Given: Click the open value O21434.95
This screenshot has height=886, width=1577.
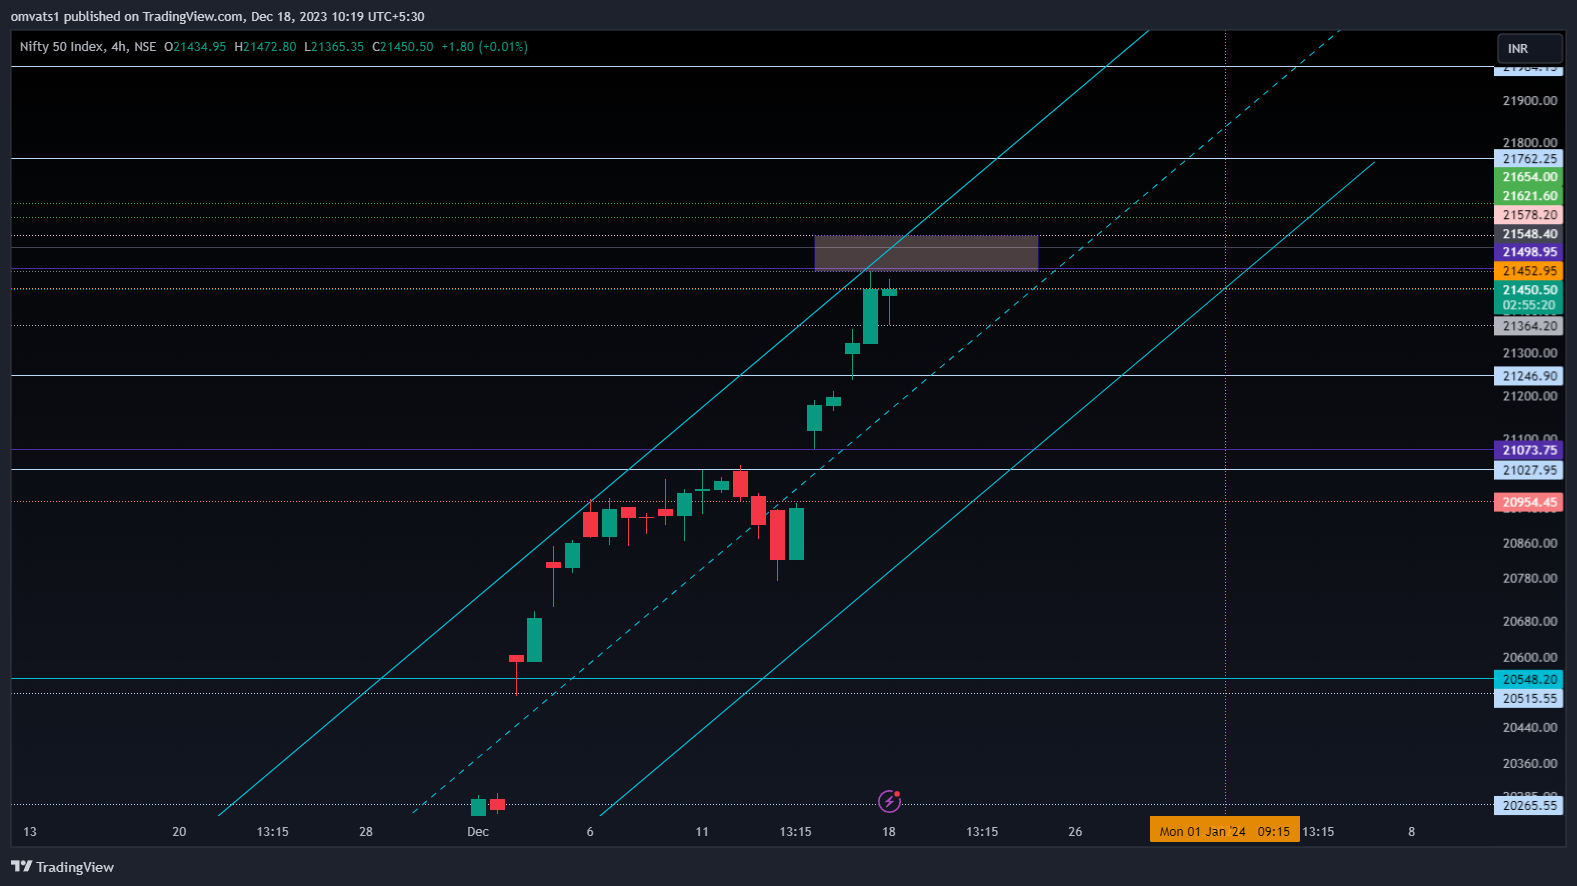Looking at the screenshot, I should [196, 47].
